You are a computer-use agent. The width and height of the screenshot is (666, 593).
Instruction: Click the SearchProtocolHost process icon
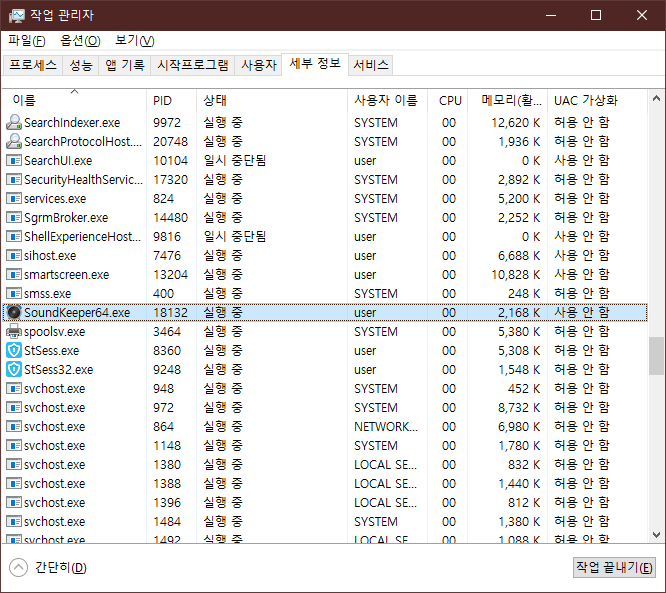[14, 141]
